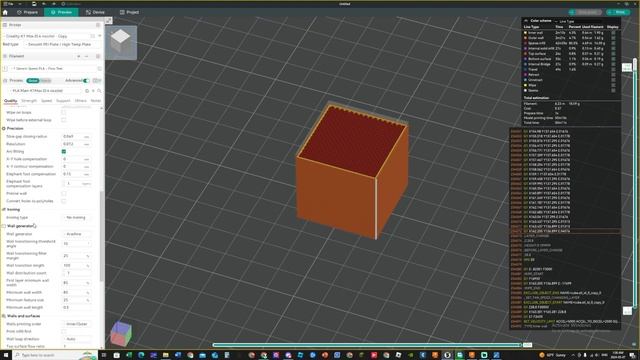Open the Generic Speed PLA filament dropdown
Viewport: 640px width, 360px height.
[53, 69]
